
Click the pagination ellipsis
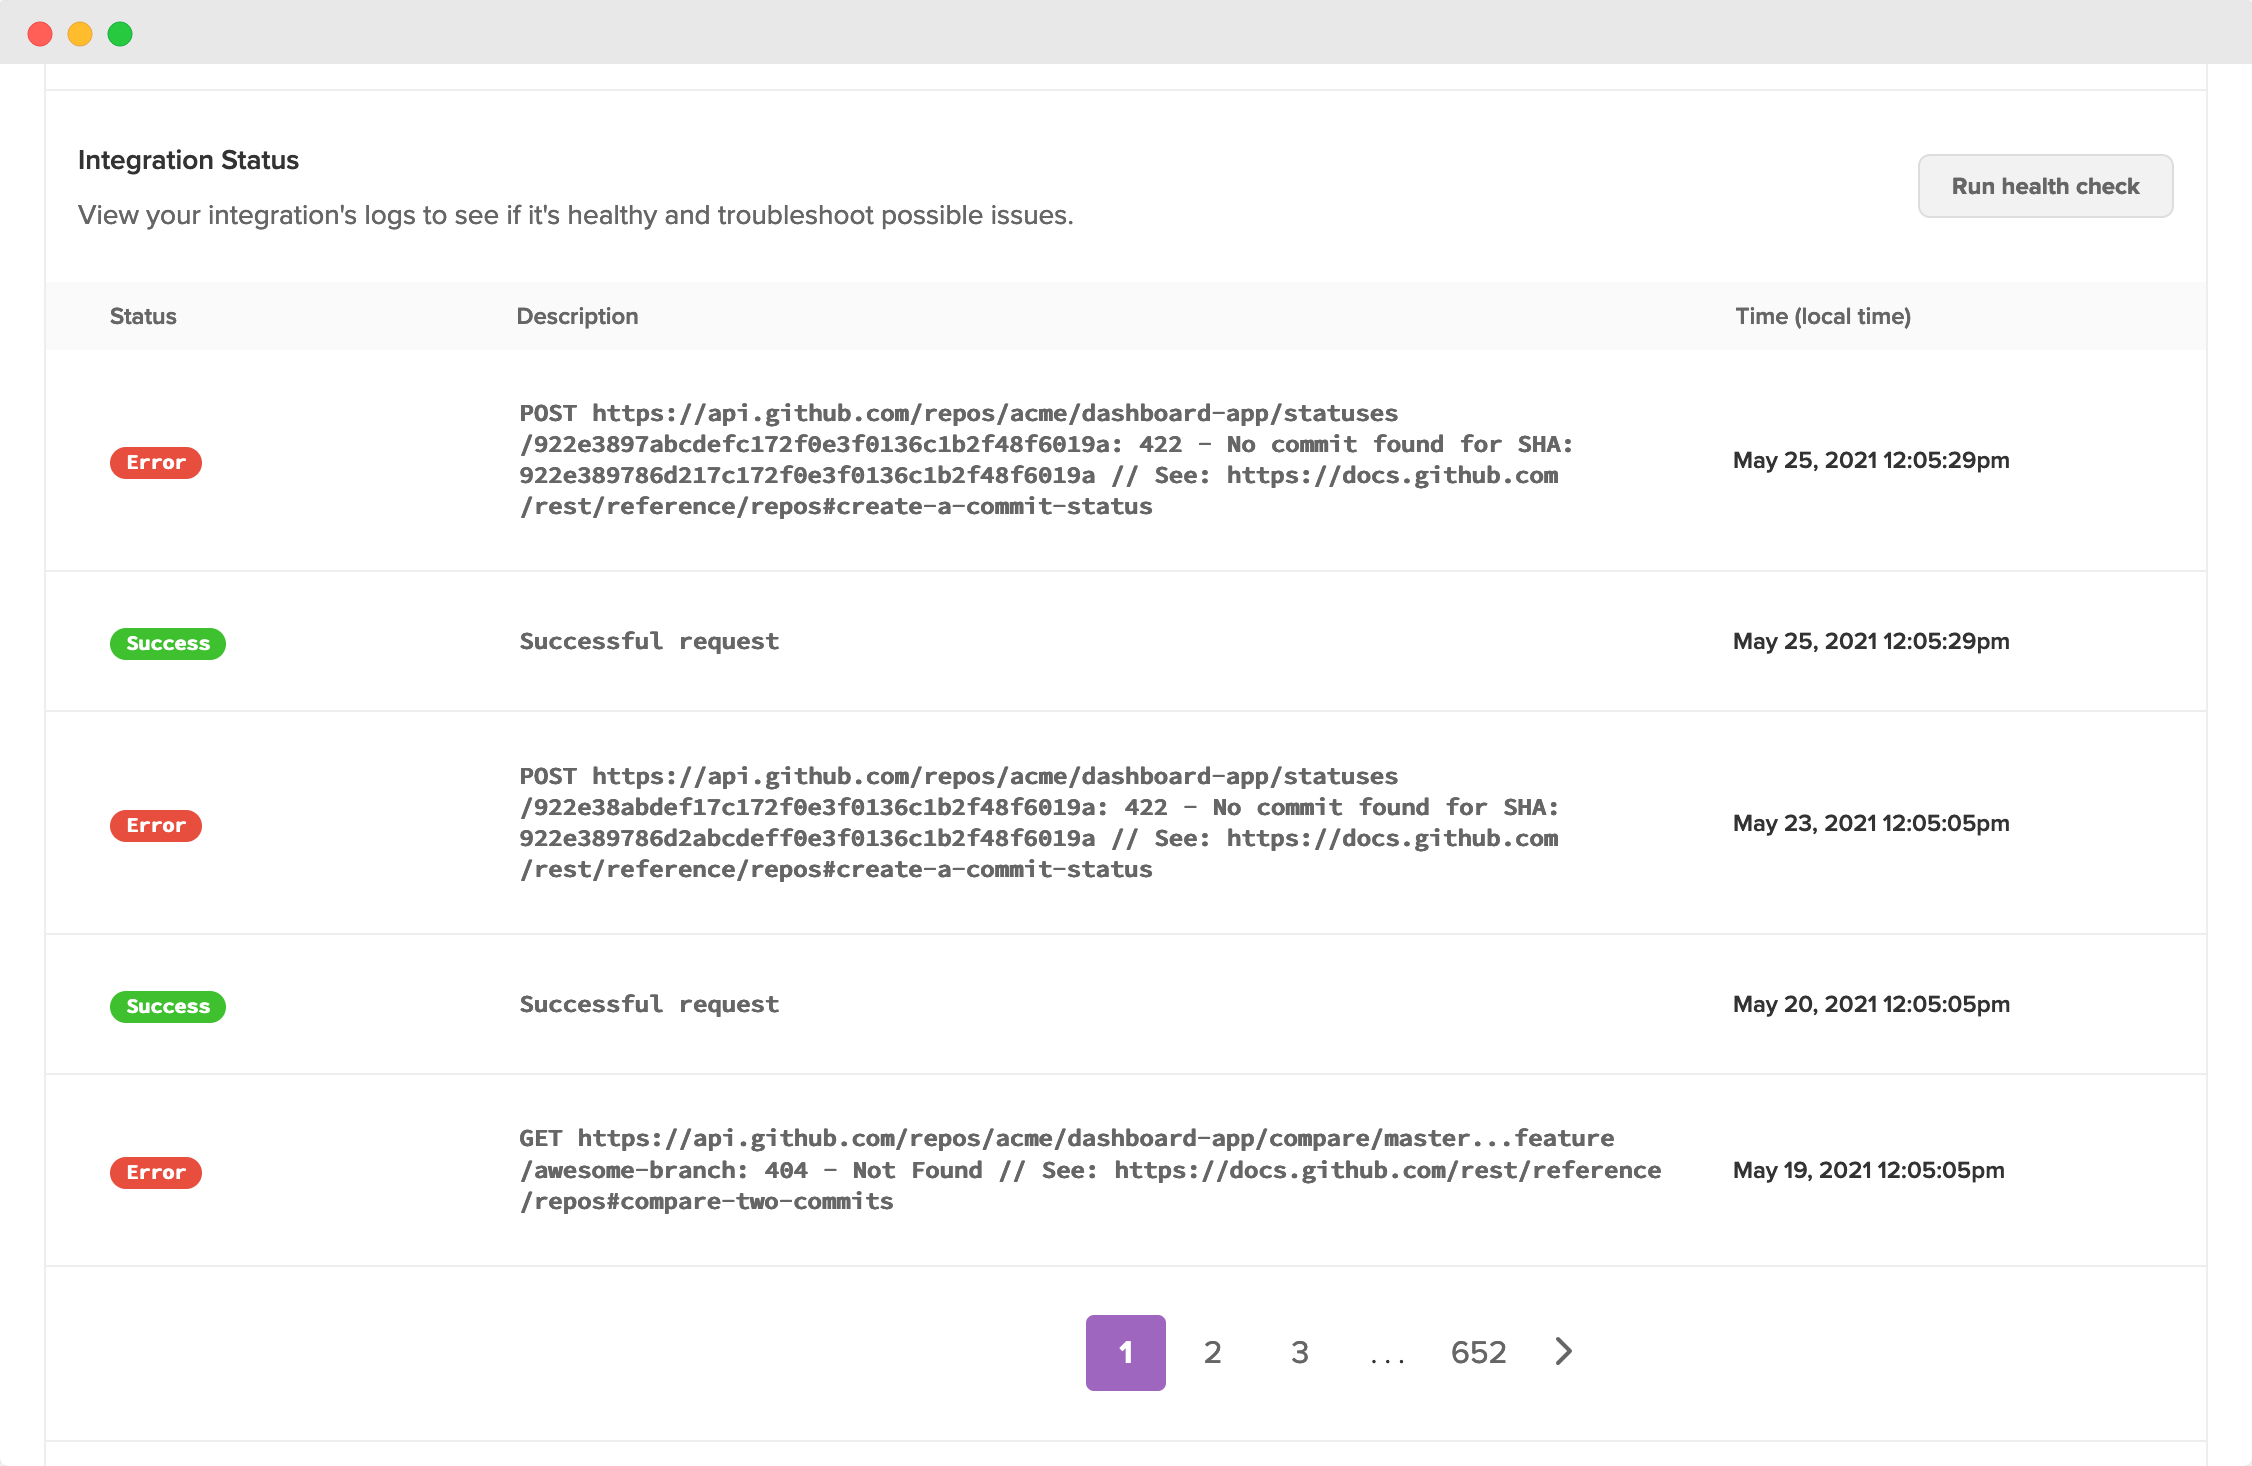coord(1387,1354)
